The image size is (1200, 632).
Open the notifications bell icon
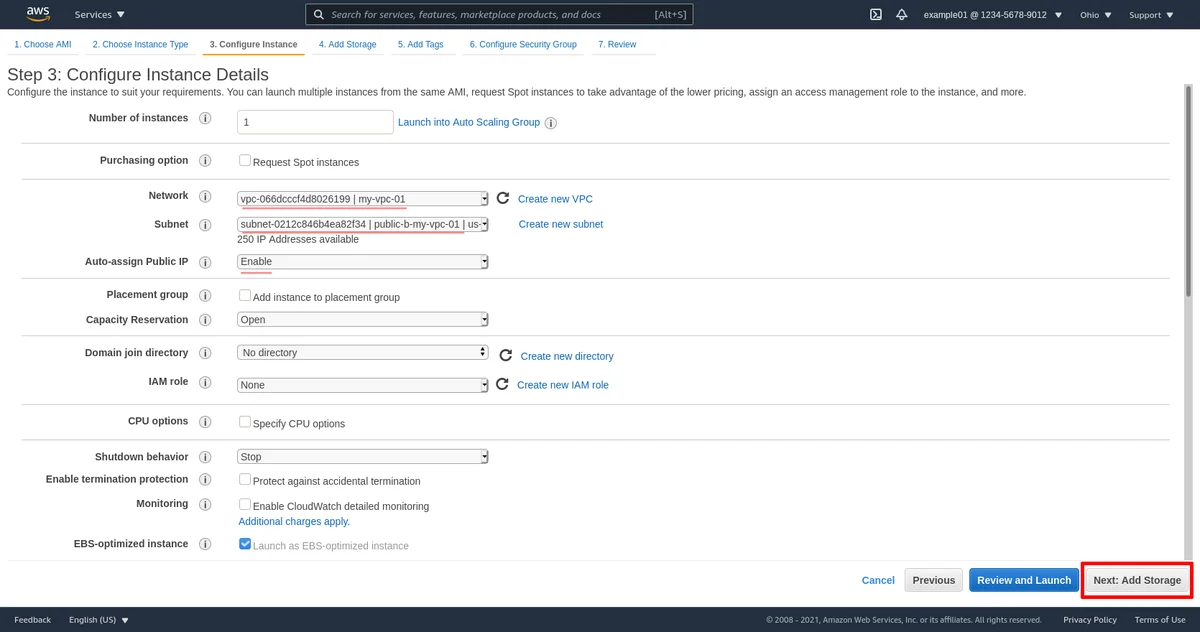click(902, 15)
